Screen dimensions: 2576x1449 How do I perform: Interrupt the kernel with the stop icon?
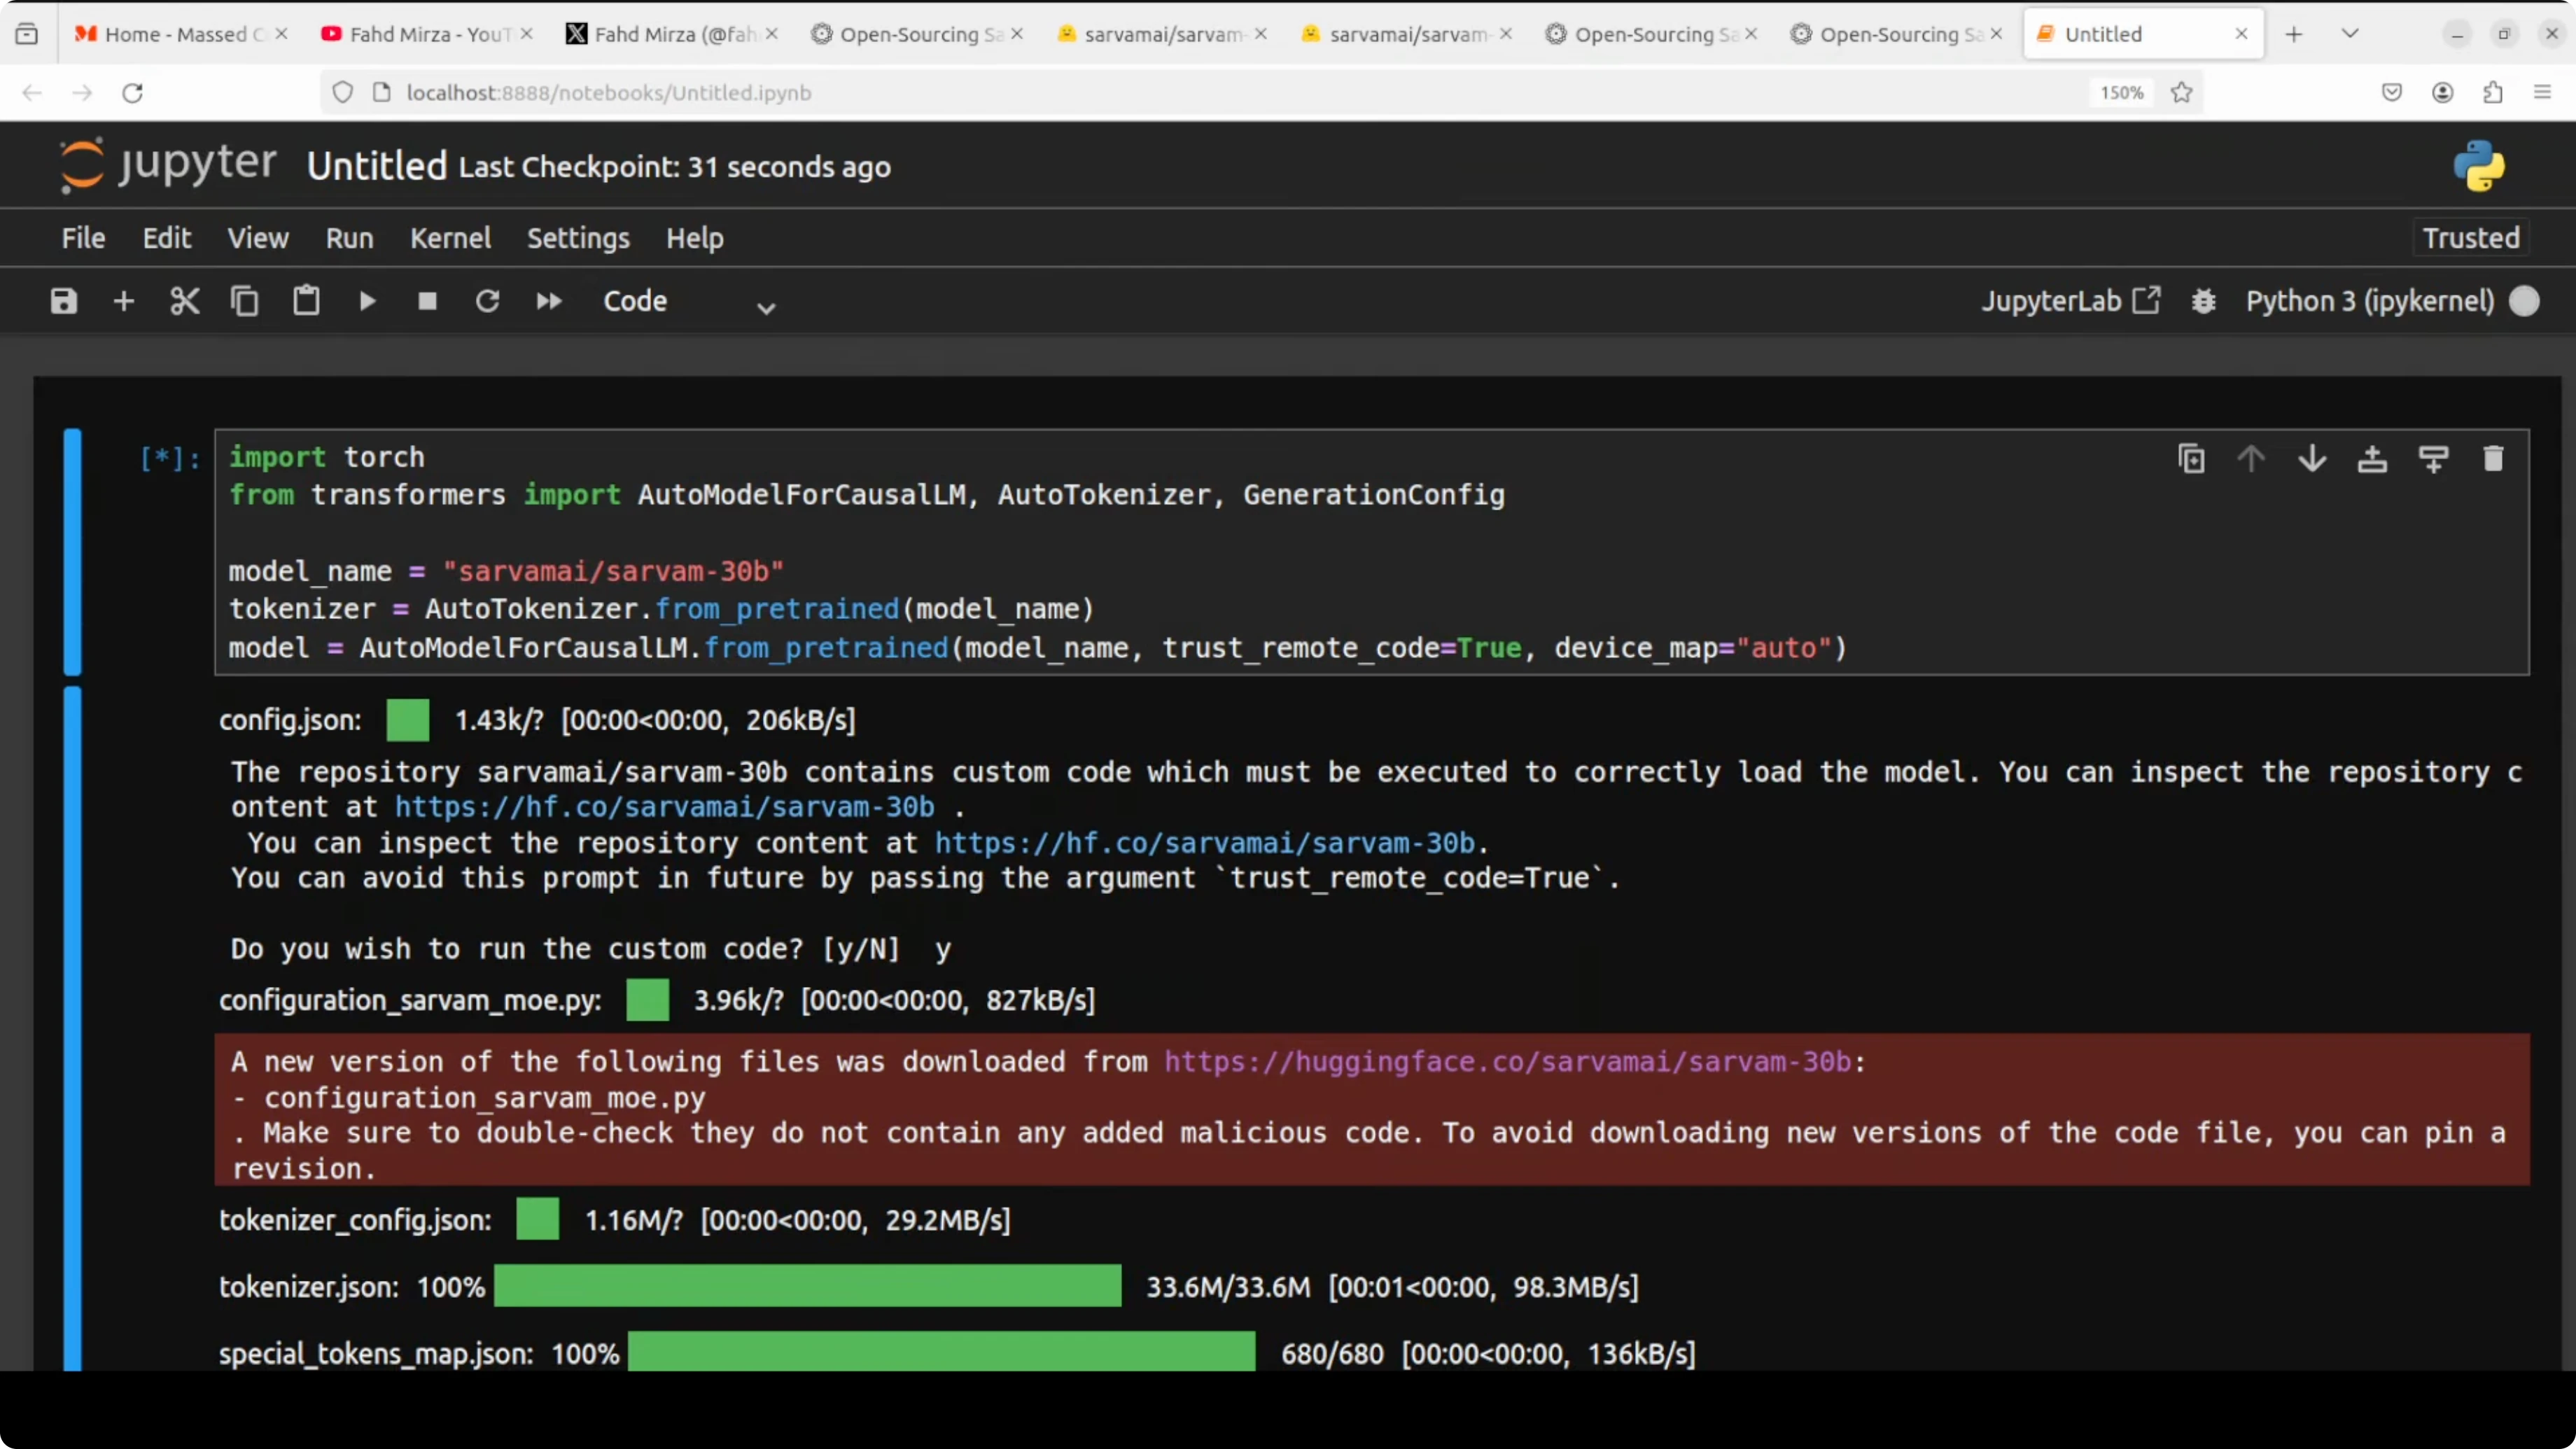pos(427,301)
